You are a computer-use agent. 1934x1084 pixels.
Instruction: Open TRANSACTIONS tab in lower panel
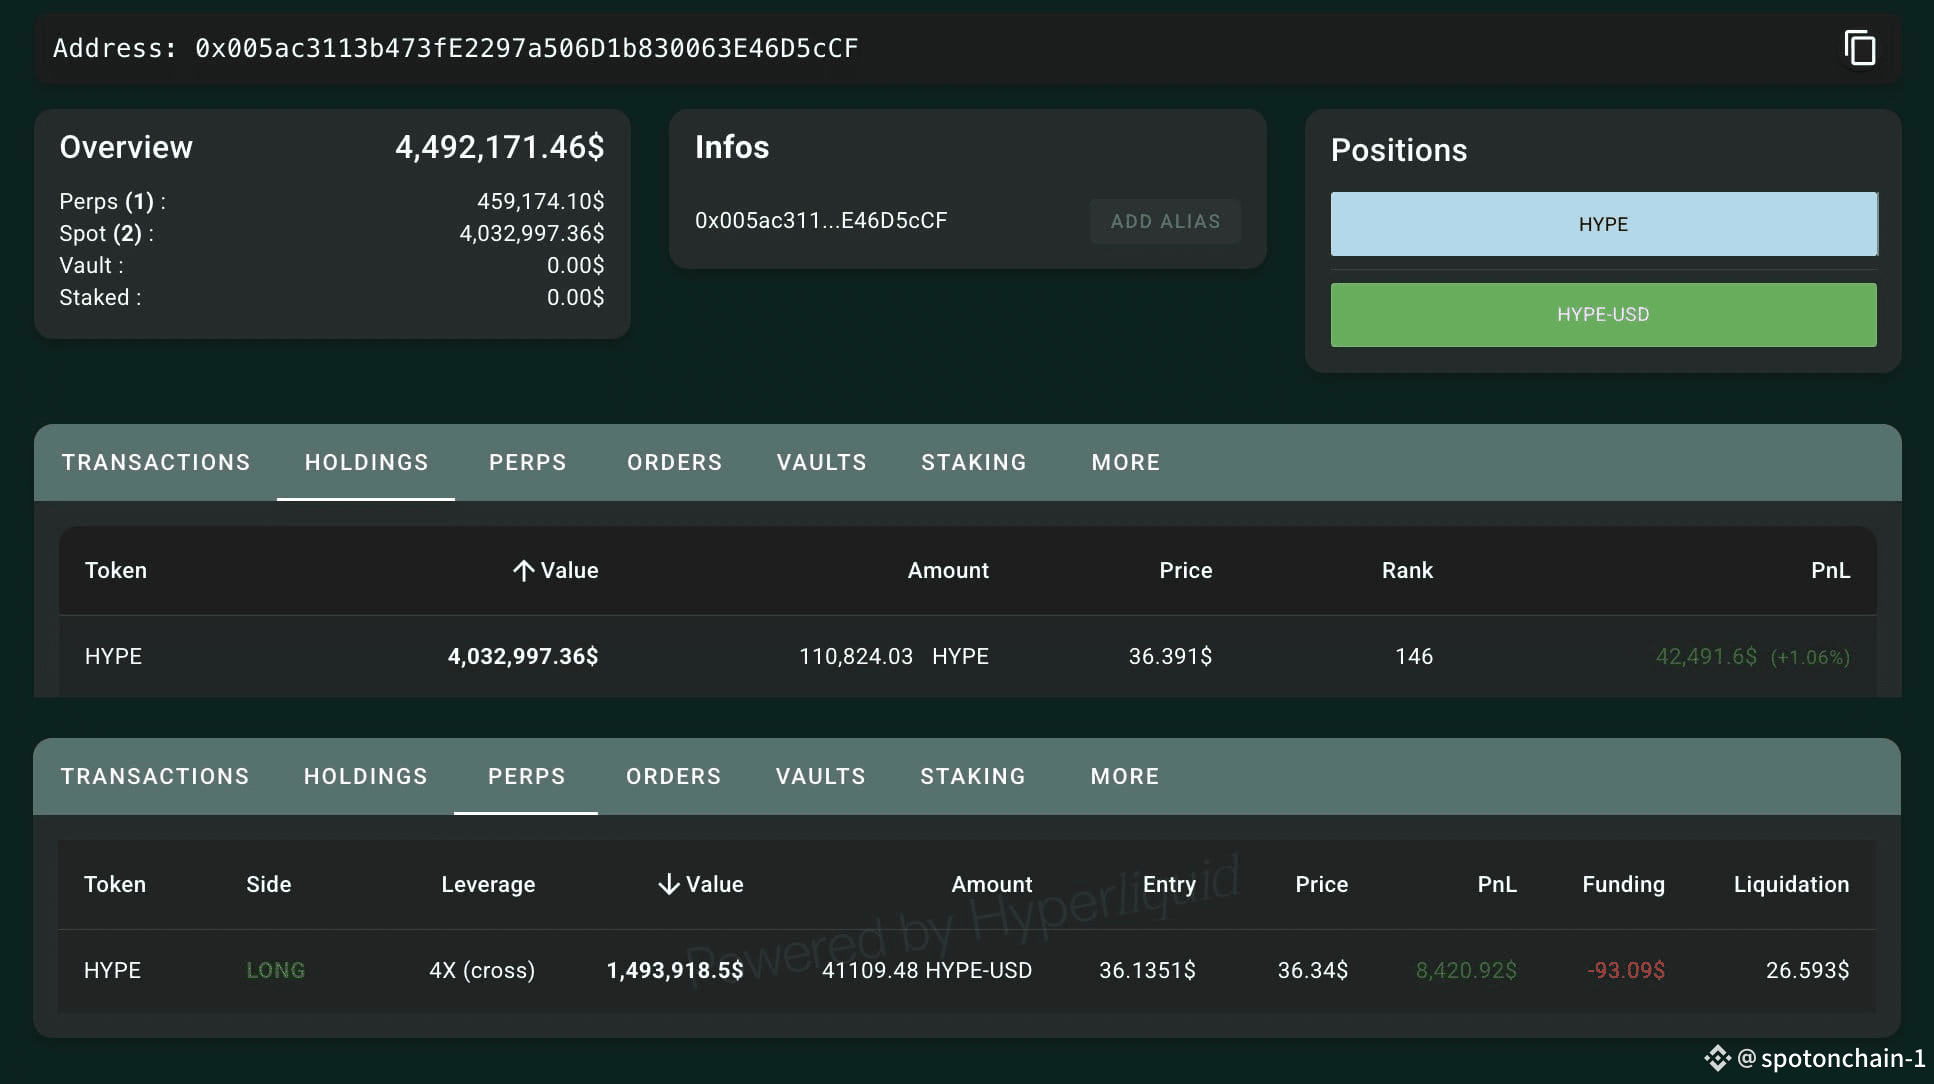pos(155,777)
